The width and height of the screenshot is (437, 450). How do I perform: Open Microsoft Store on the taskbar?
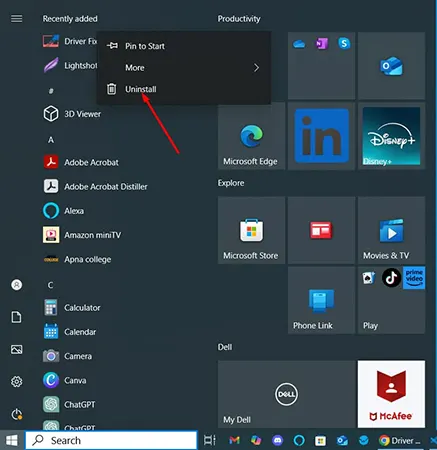click(x=320, y=441)
